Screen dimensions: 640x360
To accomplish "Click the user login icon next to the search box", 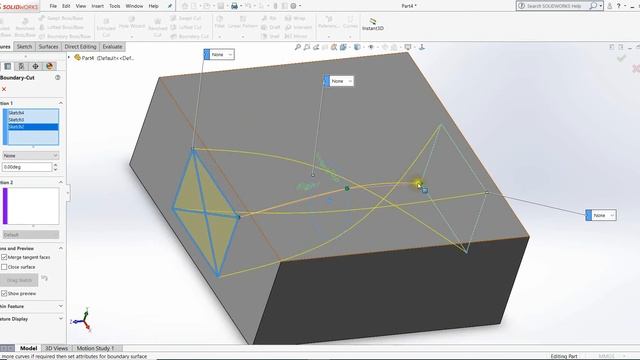I will tap(609, 6).
